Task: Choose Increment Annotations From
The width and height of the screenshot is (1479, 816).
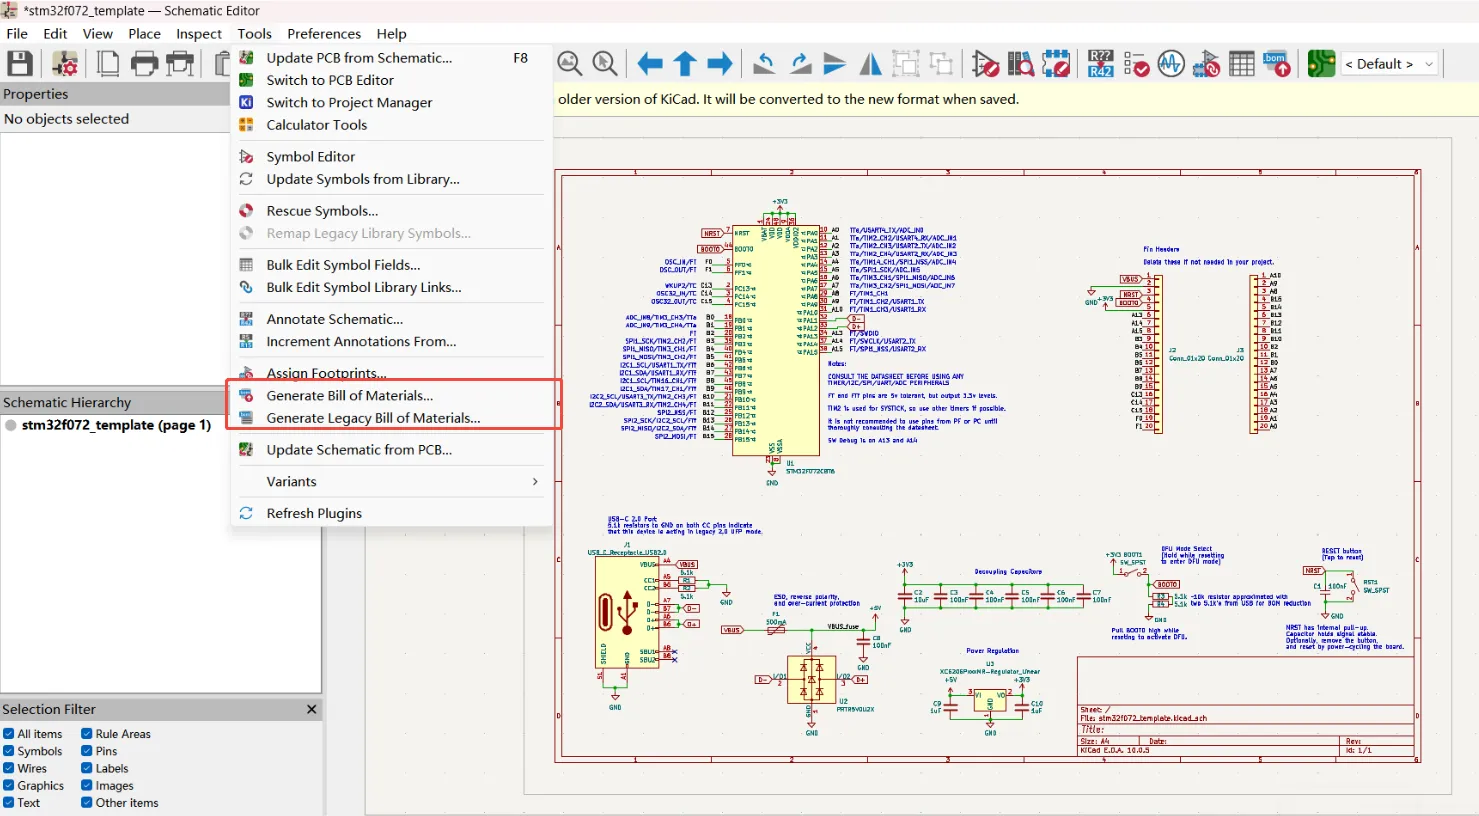Action: click(x=391, y=341)
